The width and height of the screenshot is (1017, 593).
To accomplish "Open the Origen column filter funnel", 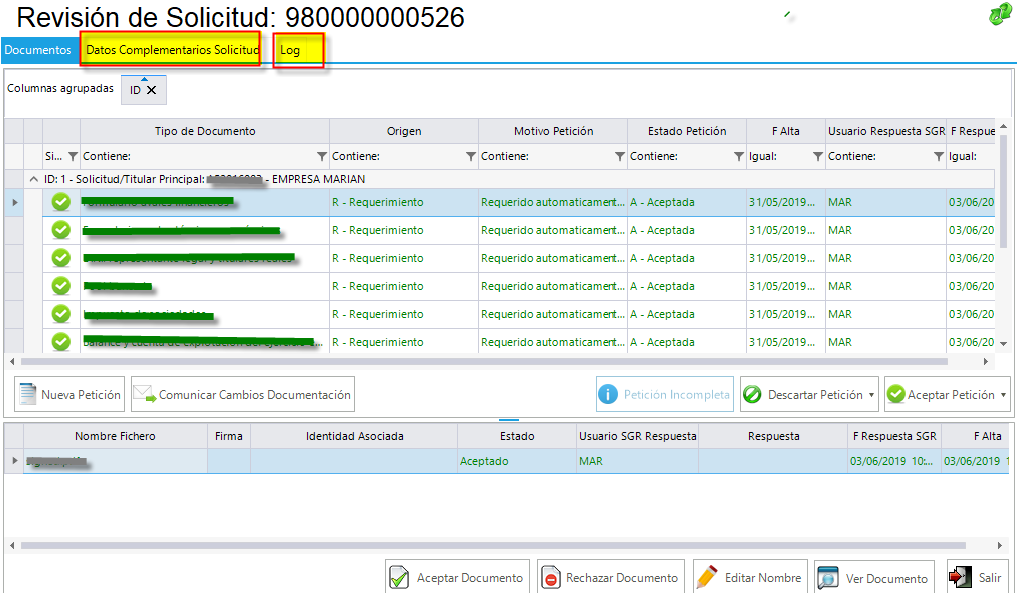I will tap(471, 156).
